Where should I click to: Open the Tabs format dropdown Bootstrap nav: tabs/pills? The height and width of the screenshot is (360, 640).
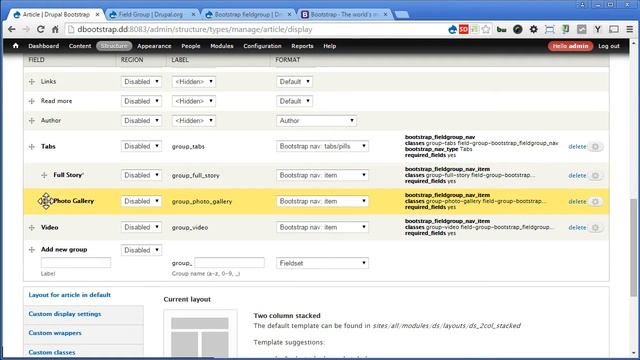point(322,146)
